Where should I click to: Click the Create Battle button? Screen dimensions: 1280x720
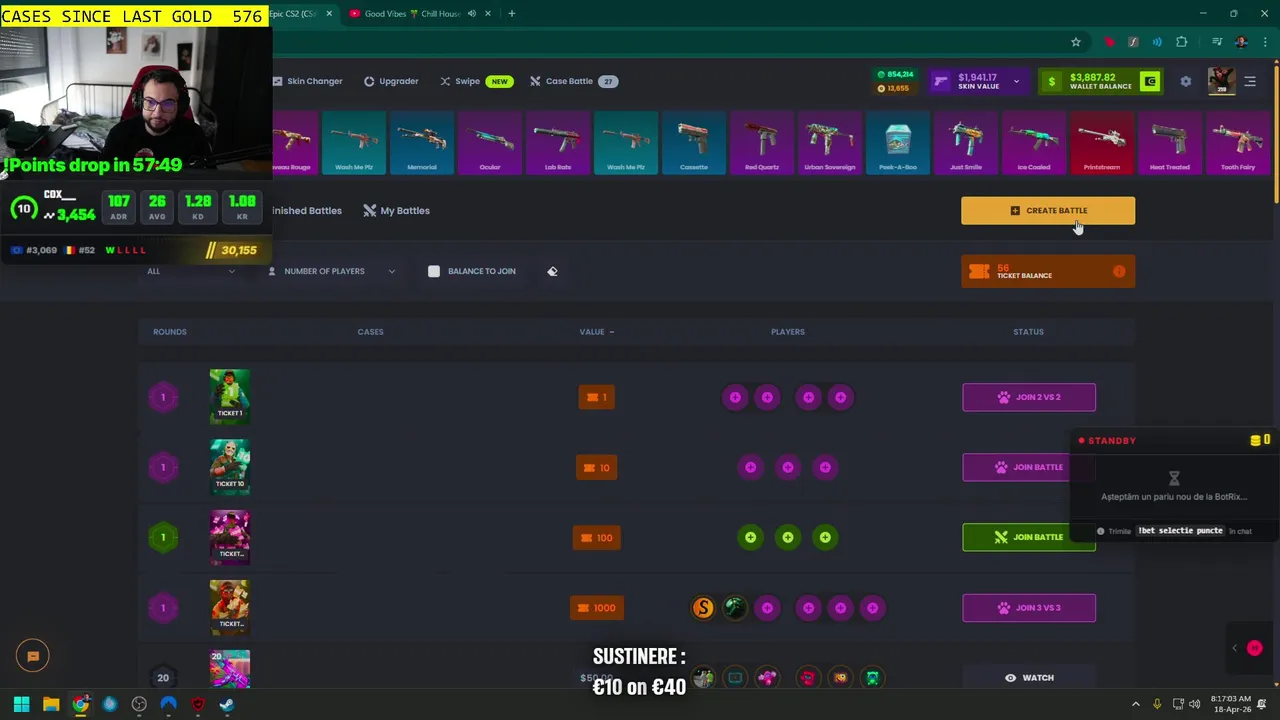(1048, 211)
